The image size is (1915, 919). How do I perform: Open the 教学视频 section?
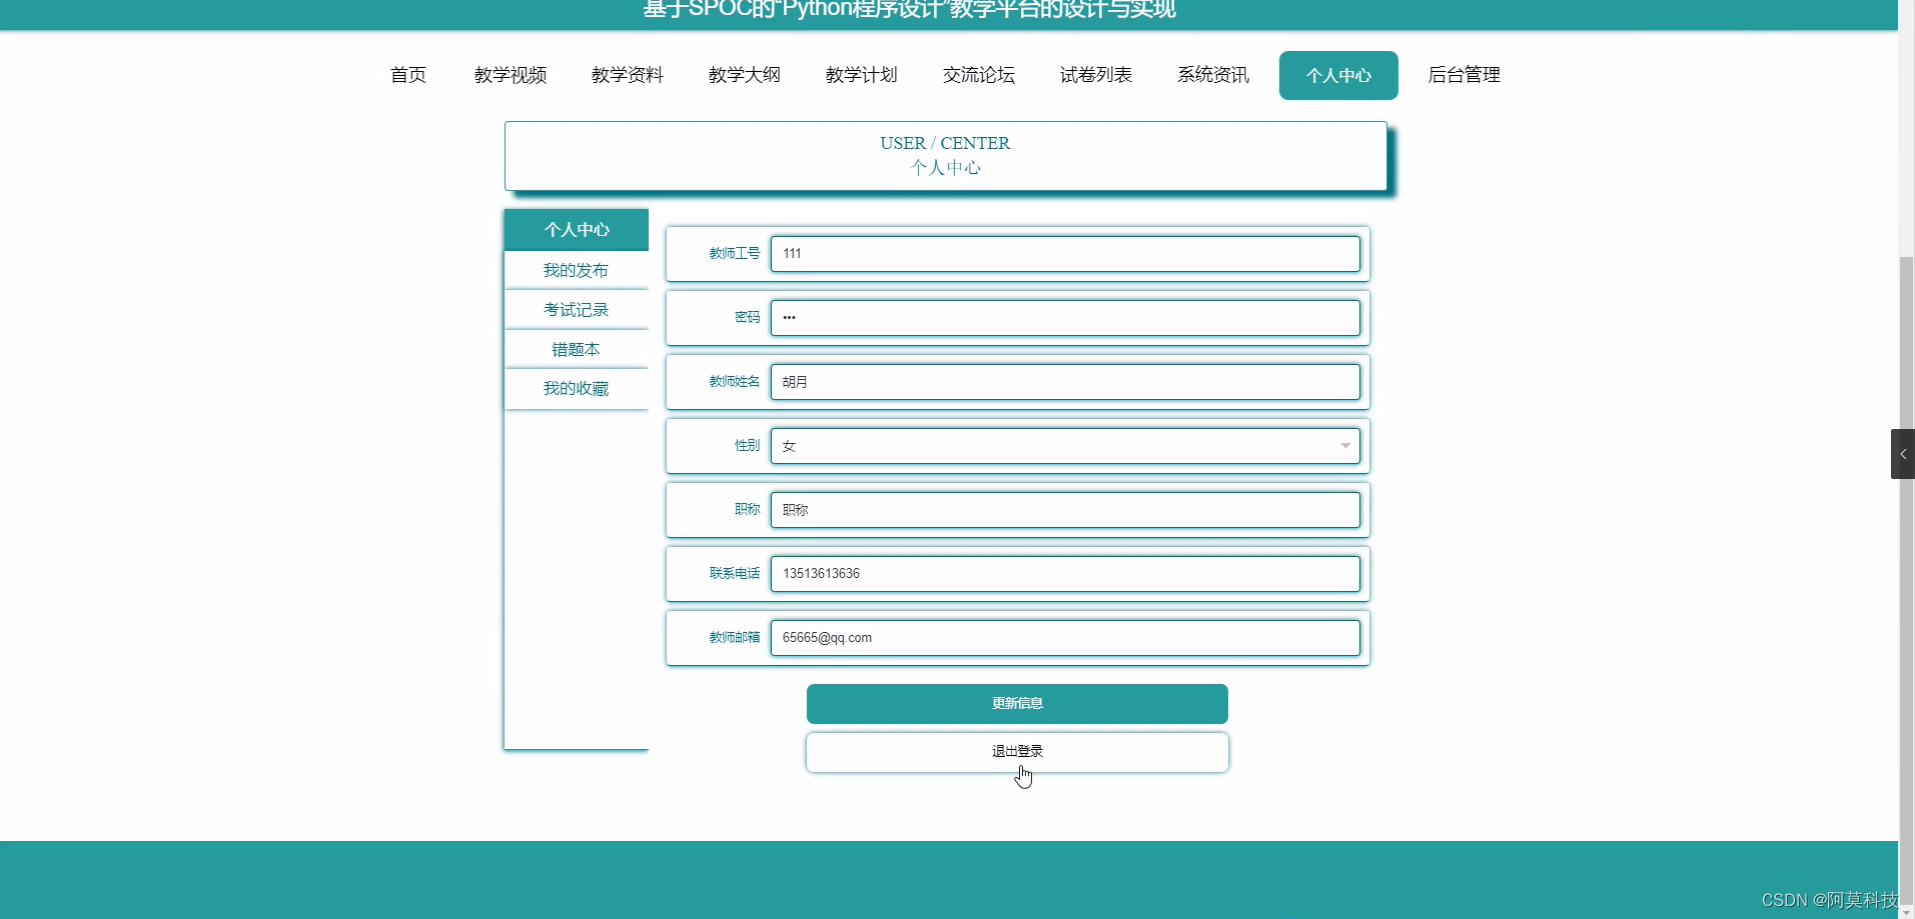[x=510, y=75]
